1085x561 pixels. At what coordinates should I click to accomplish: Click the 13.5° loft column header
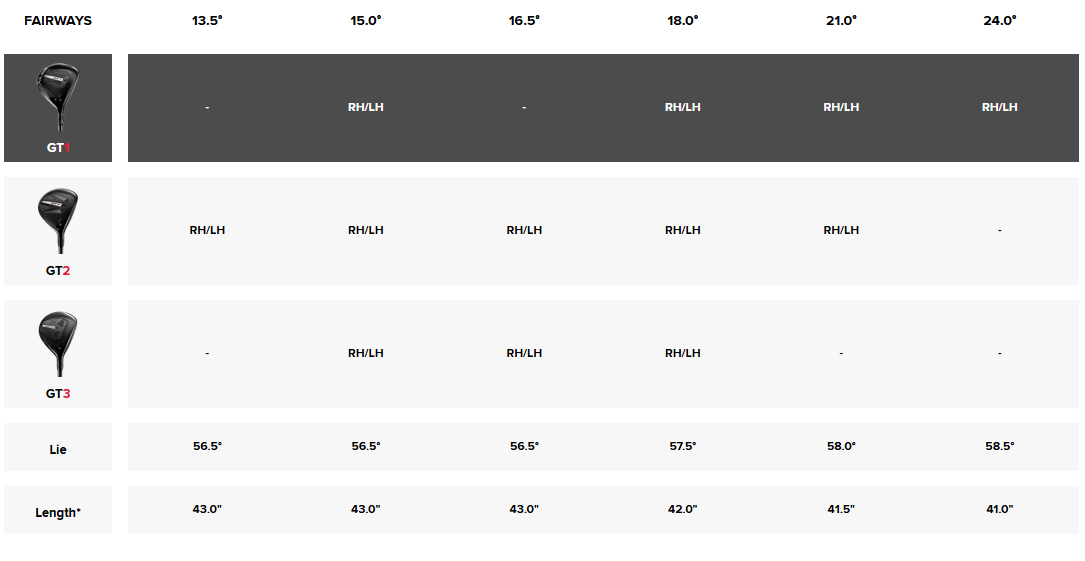coord(208,21)
